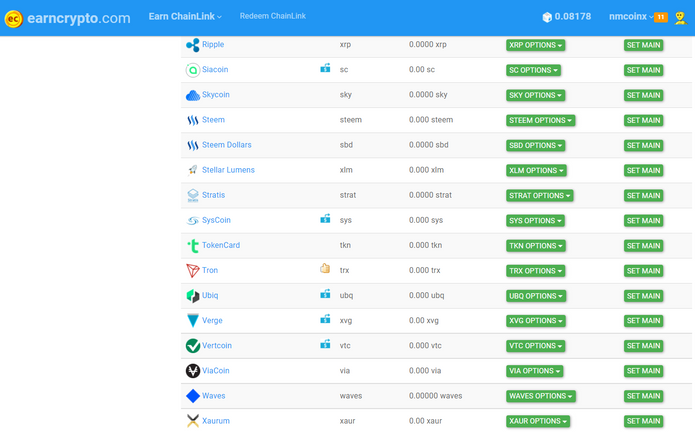
Task: Open the Earn ChainLink dropdown menu
Action: tap(185, 16)
